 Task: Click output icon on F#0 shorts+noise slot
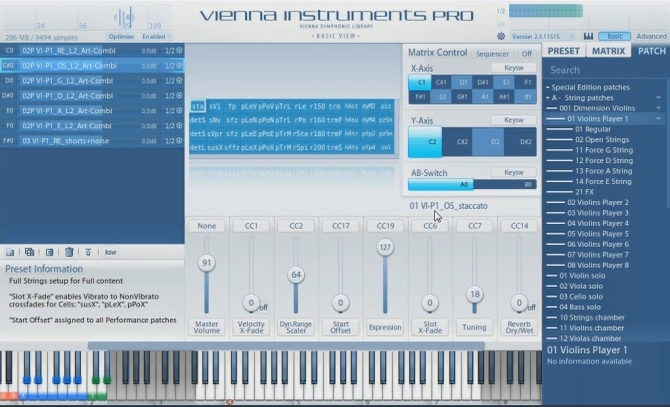pyautogui.click(x=179, y=141)
